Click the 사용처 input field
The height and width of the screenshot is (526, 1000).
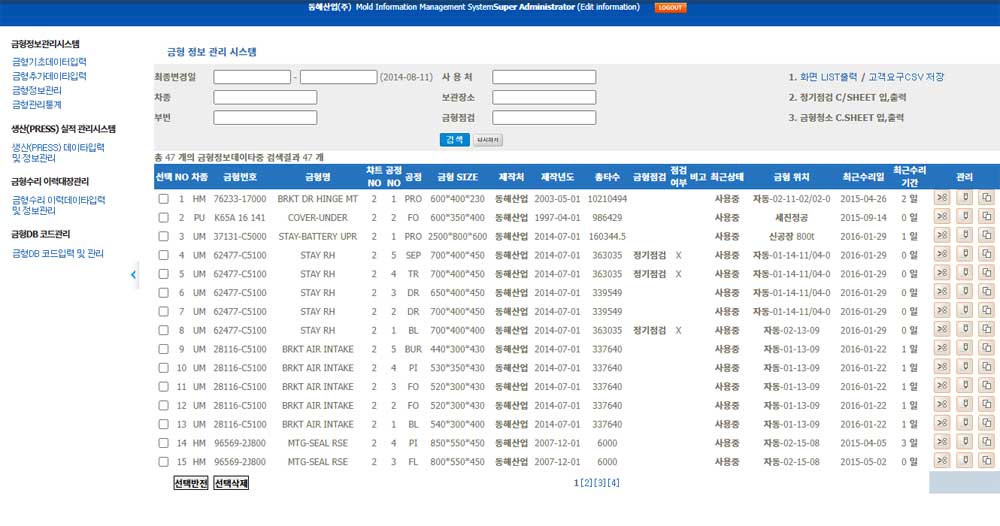click(544, 77)
